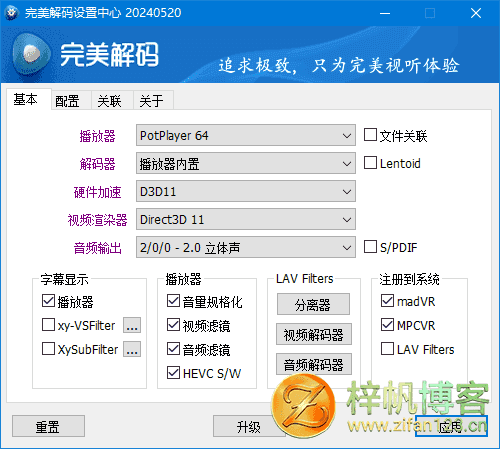500x449 pixels.
Task: Open xy-VSFilter settings ellipsis button
Action: [132, 325]
